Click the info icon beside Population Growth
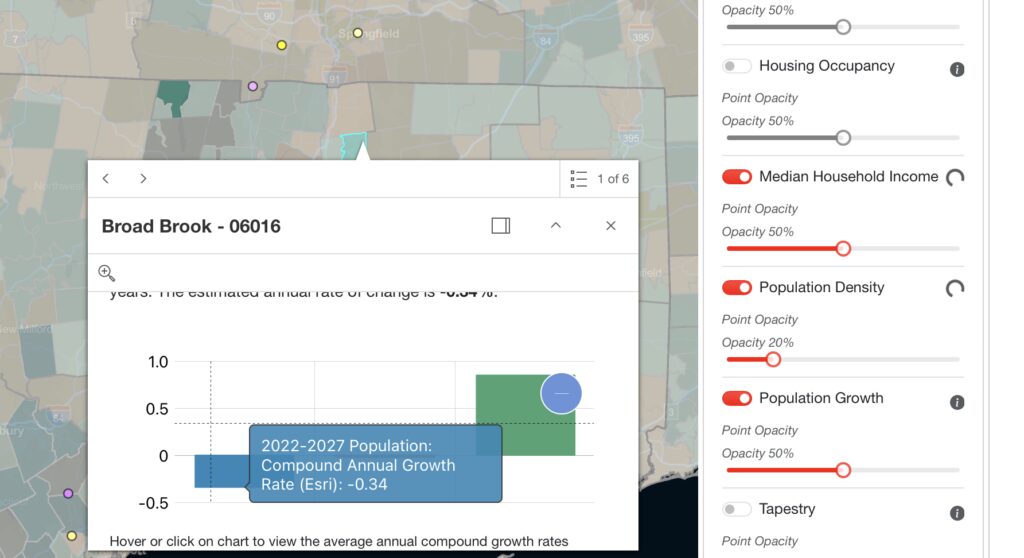 click(956, 402)
